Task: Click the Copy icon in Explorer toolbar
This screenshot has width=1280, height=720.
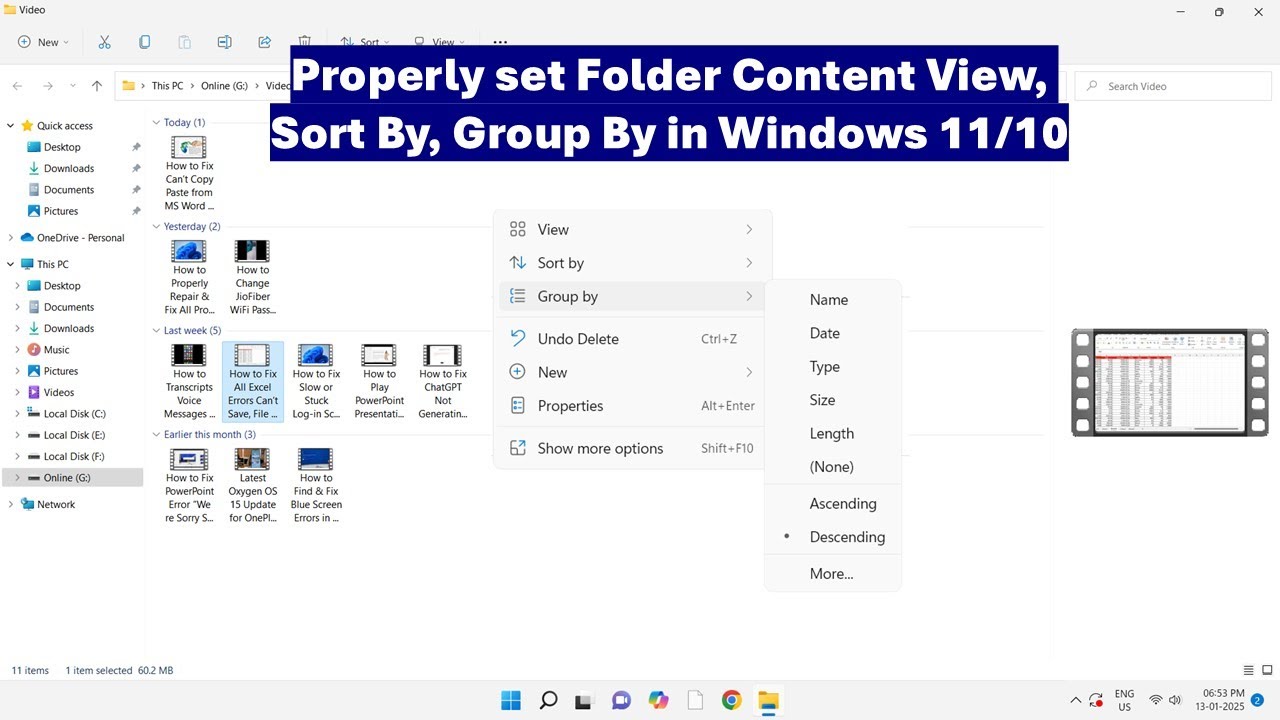Action: tap(144, 42)
